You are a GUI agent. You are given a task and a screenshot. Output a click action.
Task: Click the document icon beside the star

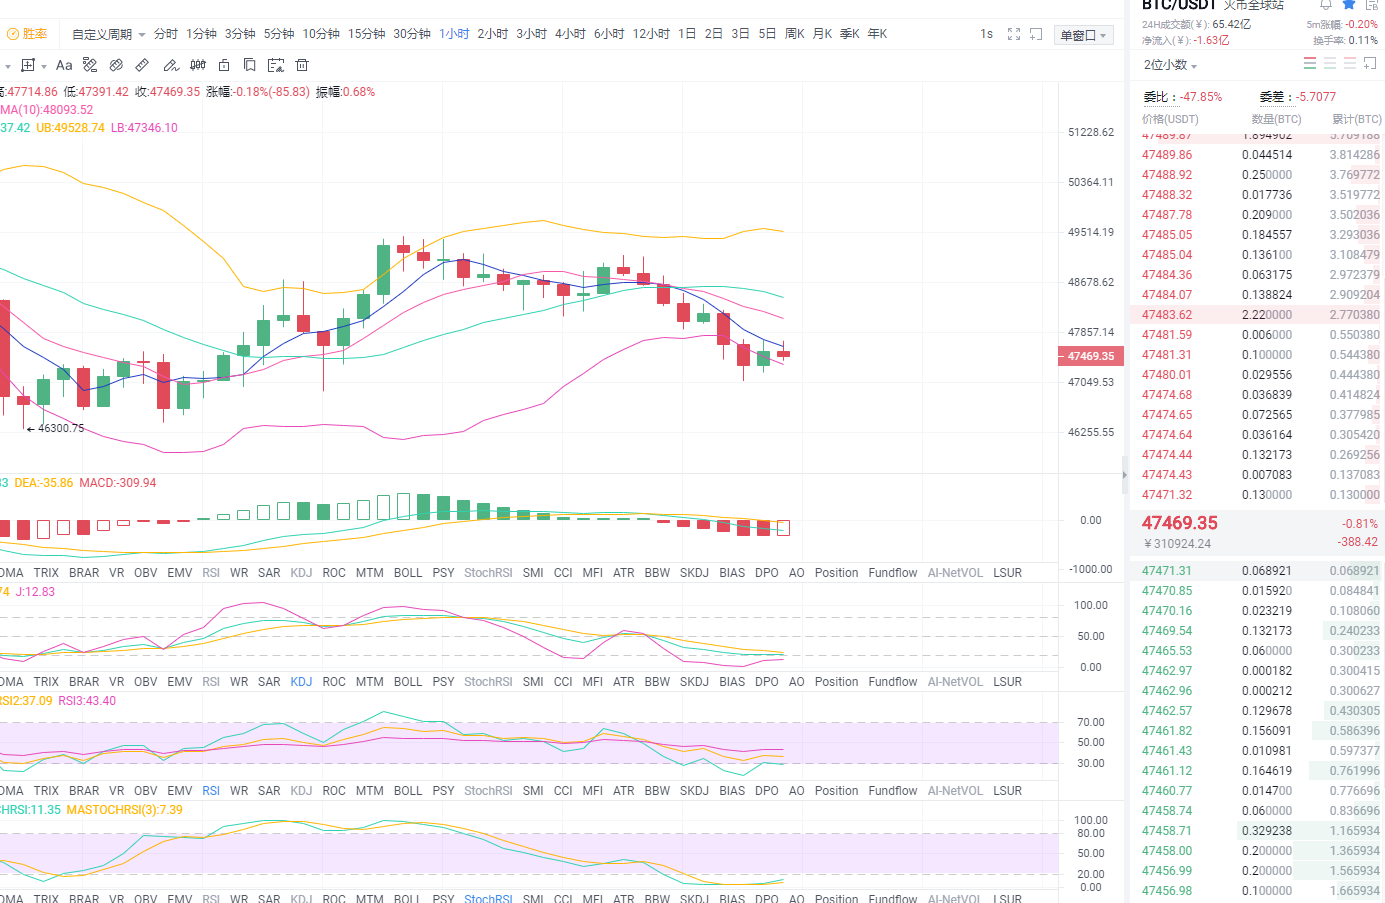tap(1372, 4)
